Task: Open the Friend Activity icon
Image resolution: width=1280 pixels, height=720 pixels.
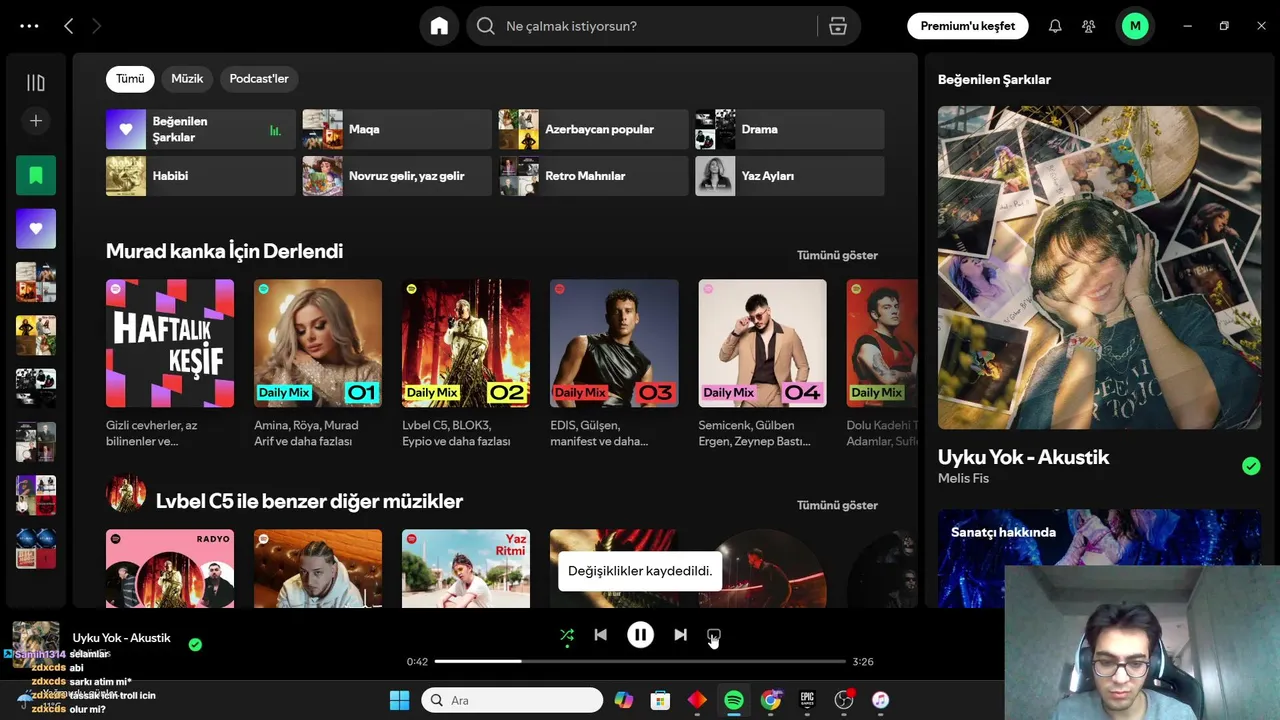Action: pos(1089,26)
